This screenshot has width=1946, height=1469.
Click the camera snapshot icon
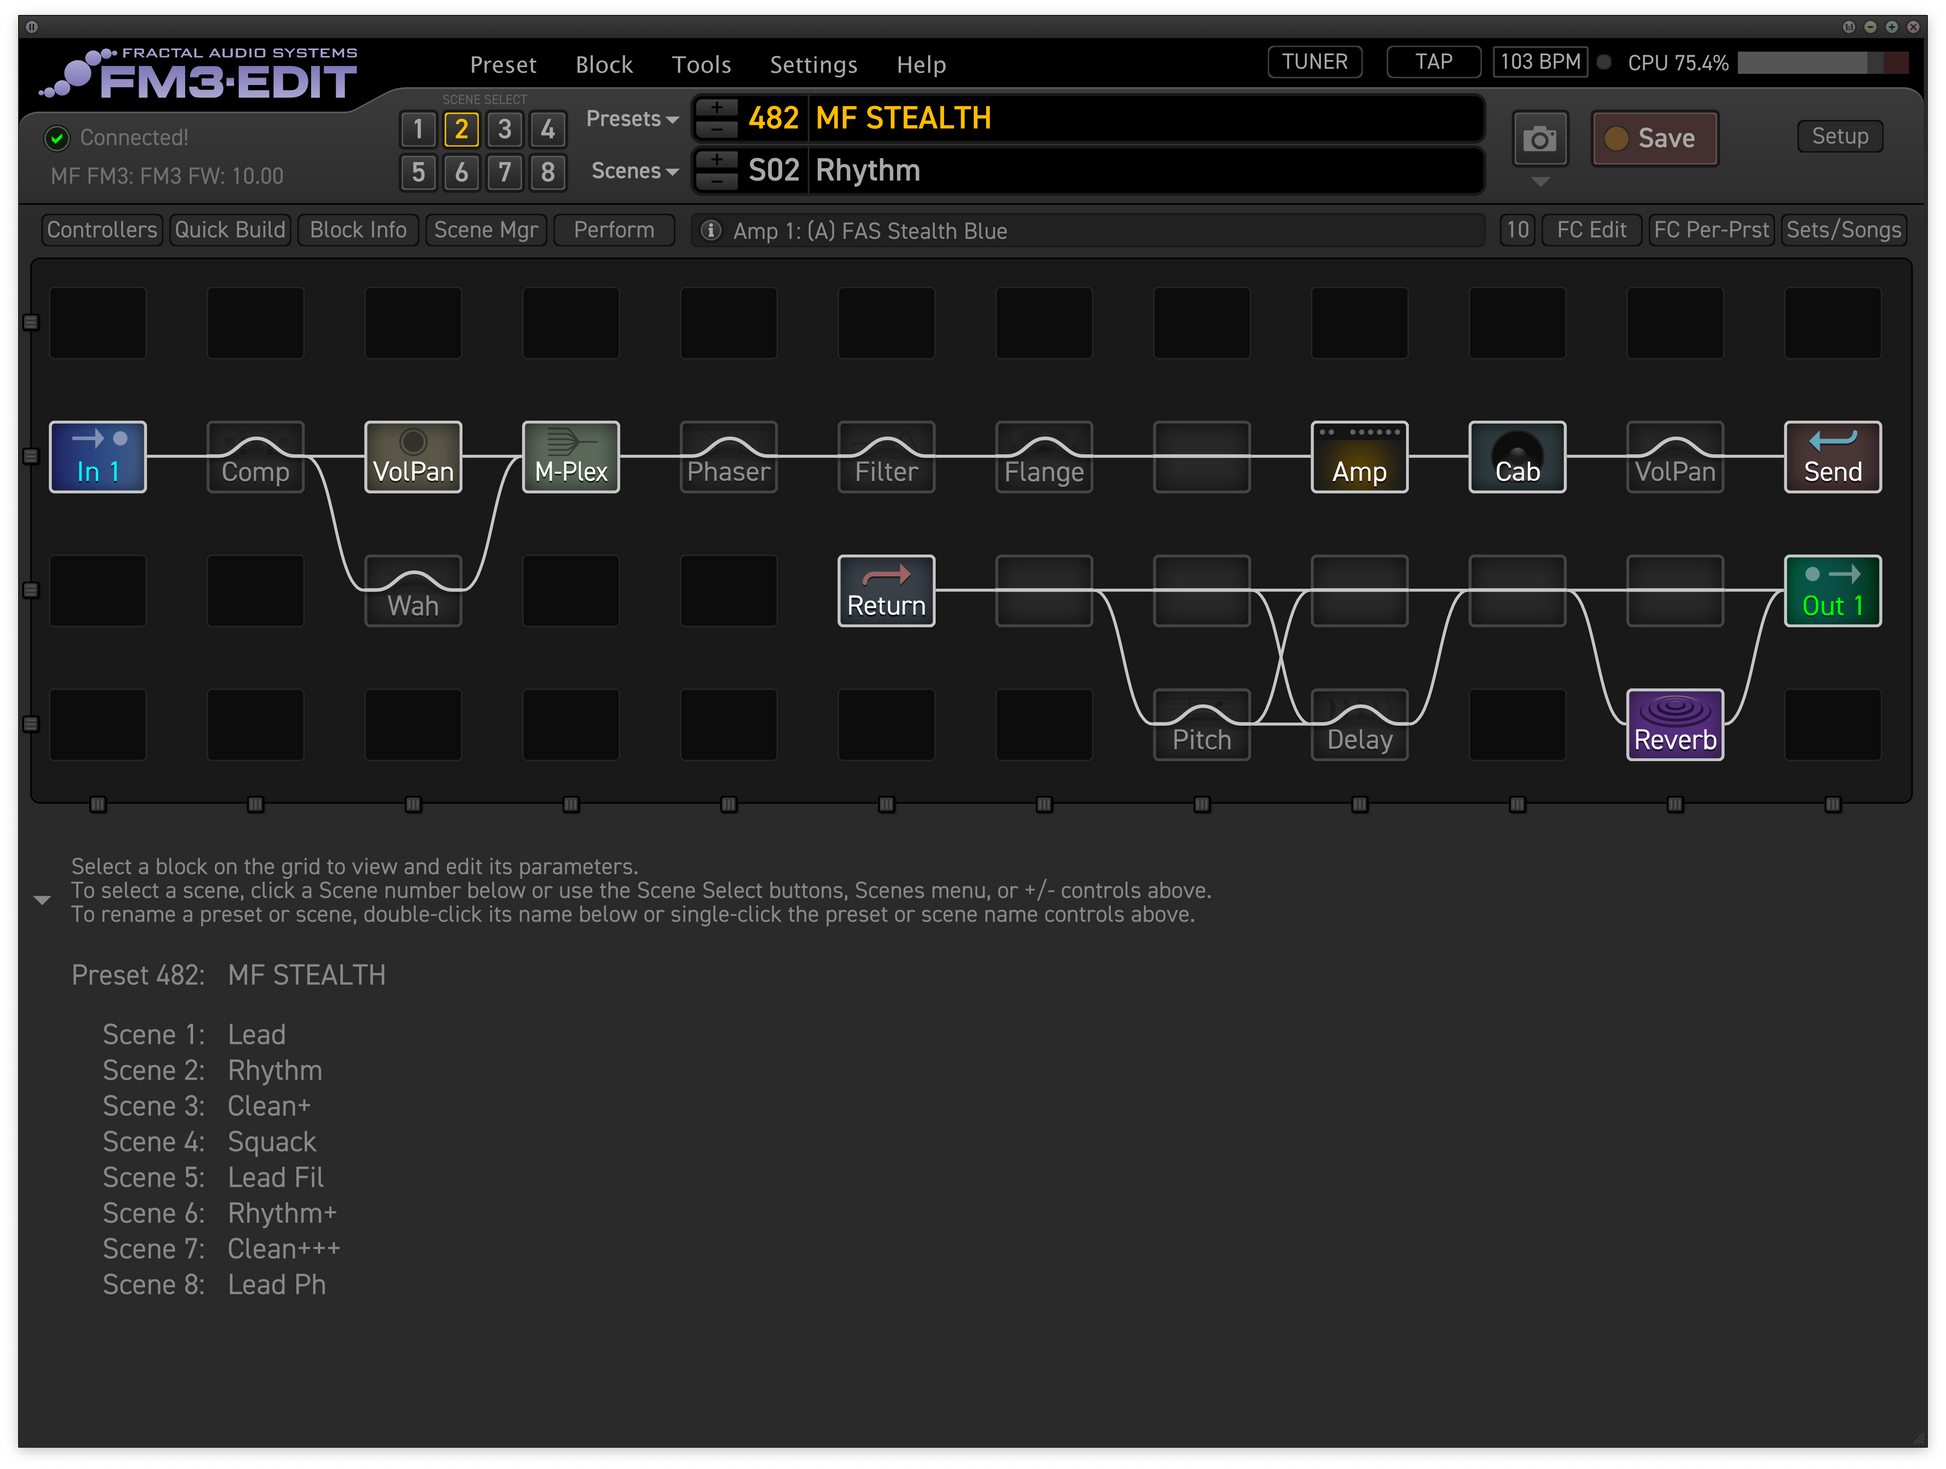click(x=1539, y=139)
